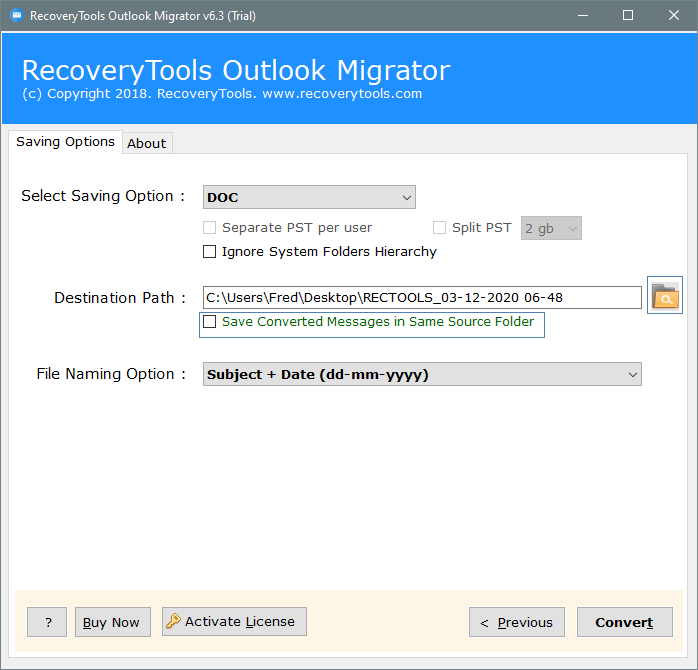The image size is (698, 670).
Task: Toggle the Split PST checkbox
Action: pyautogui.click(x=439, y=227)
